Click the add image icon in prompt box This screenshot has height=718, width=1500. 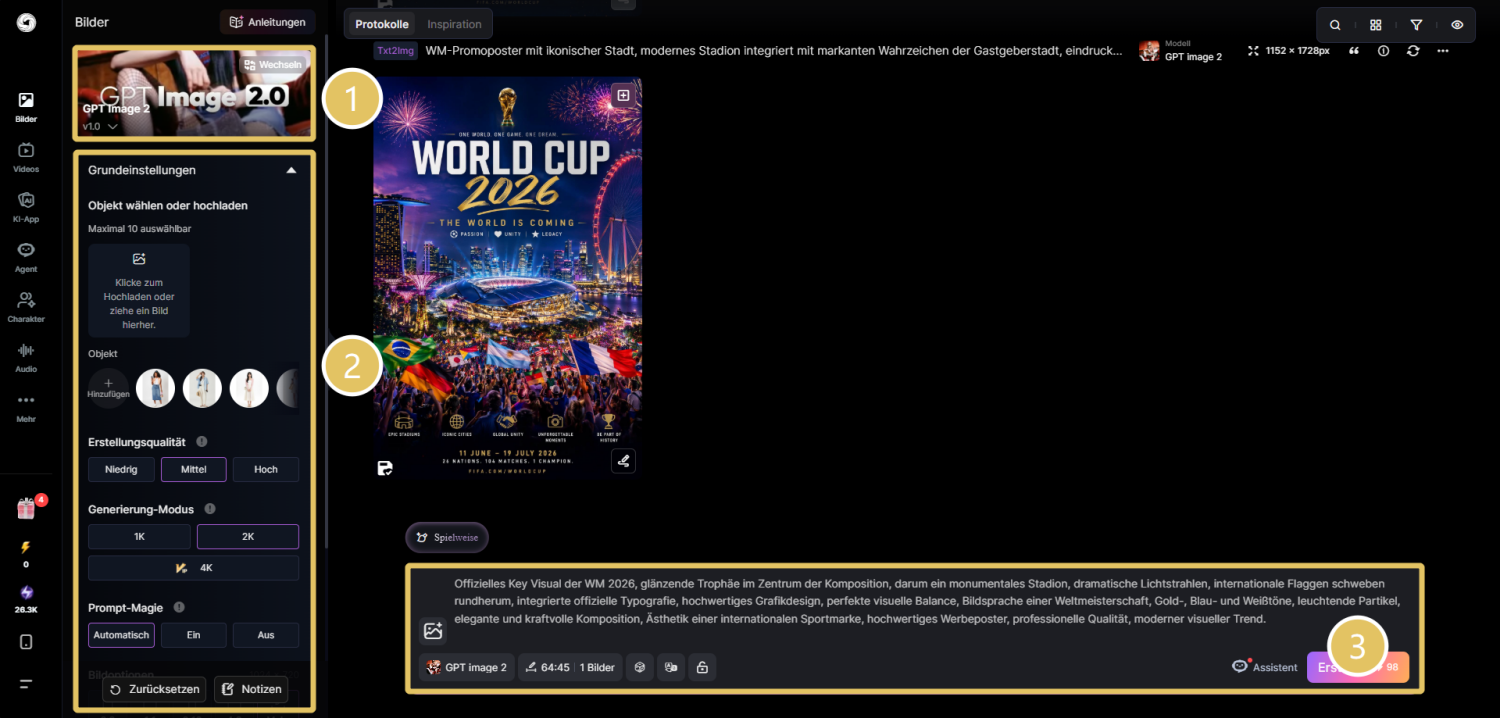pyautogui.click(x=433, y=631)
